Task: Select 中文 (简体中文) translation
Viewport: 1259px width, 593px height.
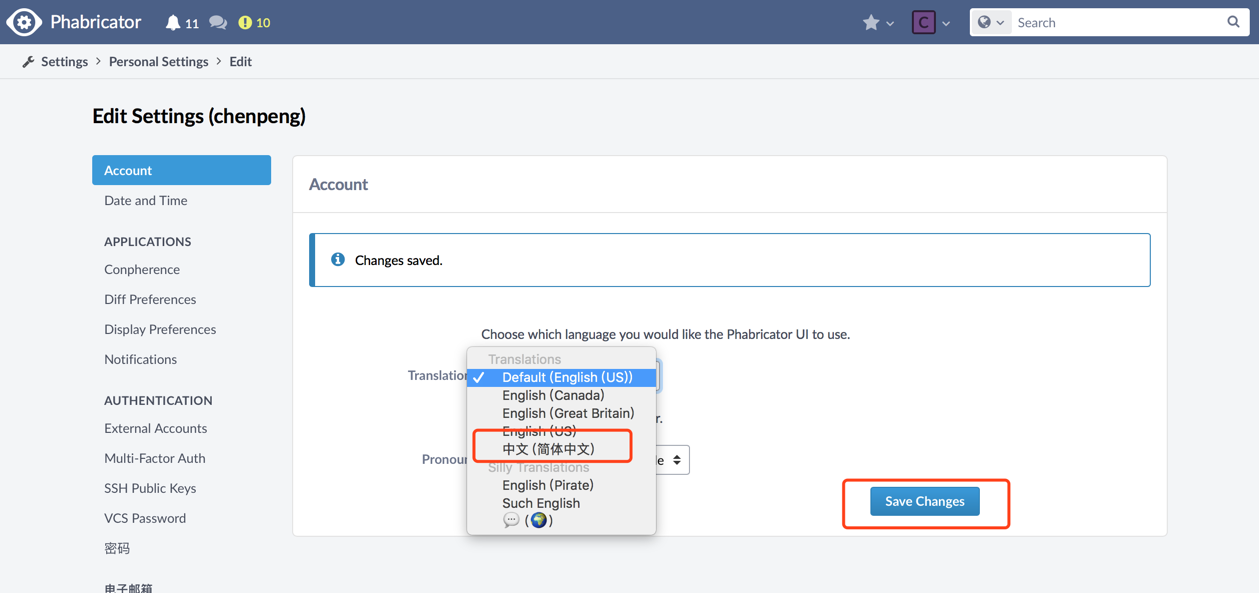Action: click(562, 449)
